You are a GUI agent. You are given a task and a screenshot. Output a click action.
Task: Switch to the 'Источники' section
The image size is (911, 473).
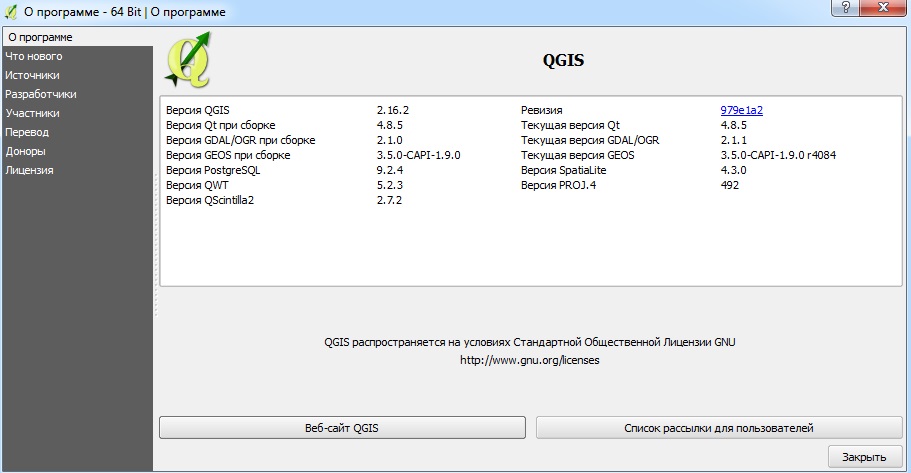click(77, 76)
